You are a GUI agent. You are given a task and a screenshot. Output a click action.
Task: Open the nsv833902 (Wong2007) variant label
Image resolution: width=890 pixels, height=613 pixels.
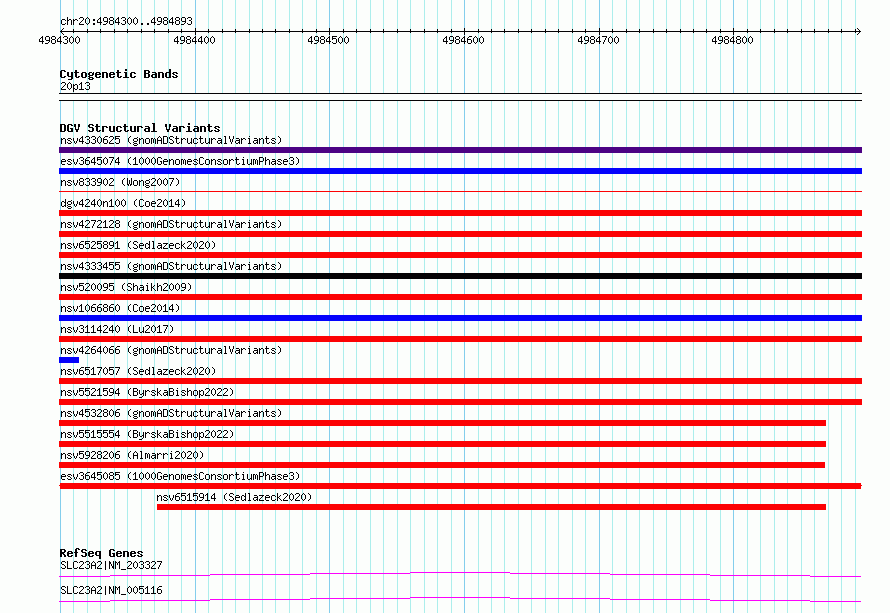point(120,182)
